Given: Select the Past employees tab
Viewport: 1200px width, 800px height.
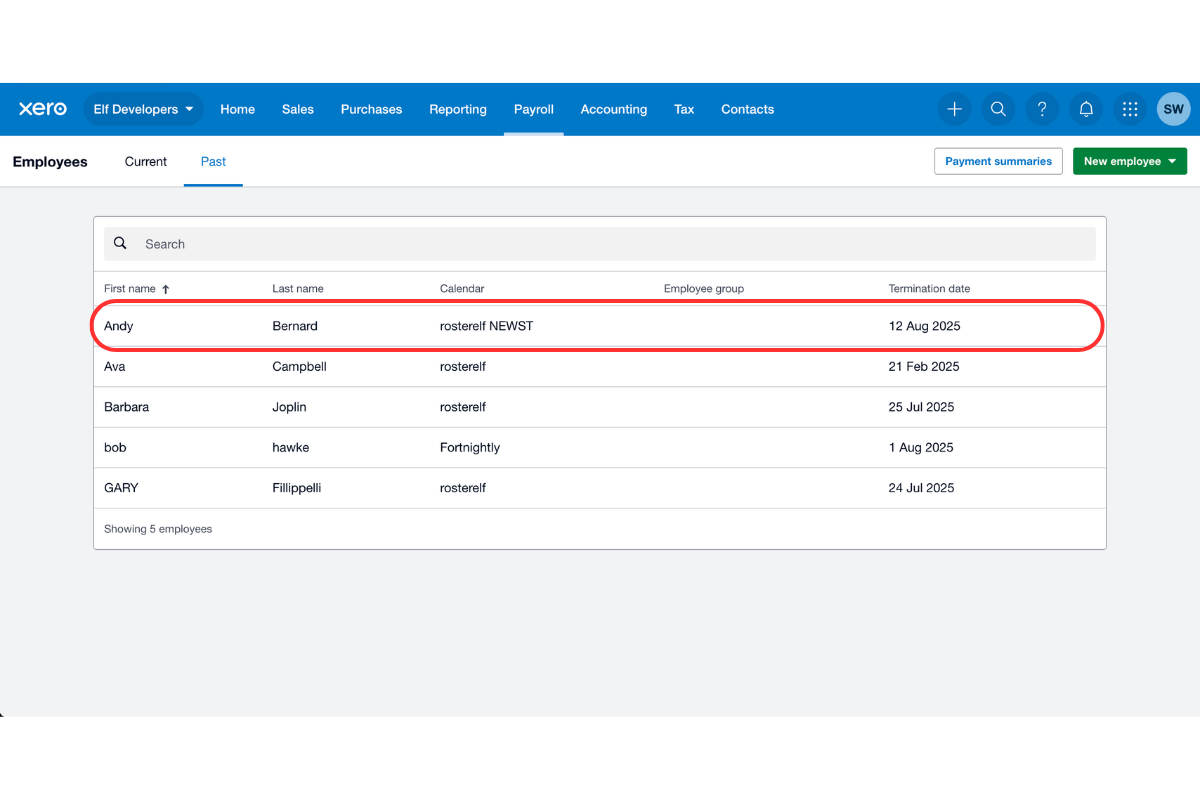Looking at the screenshot, I should pos(213,161).
